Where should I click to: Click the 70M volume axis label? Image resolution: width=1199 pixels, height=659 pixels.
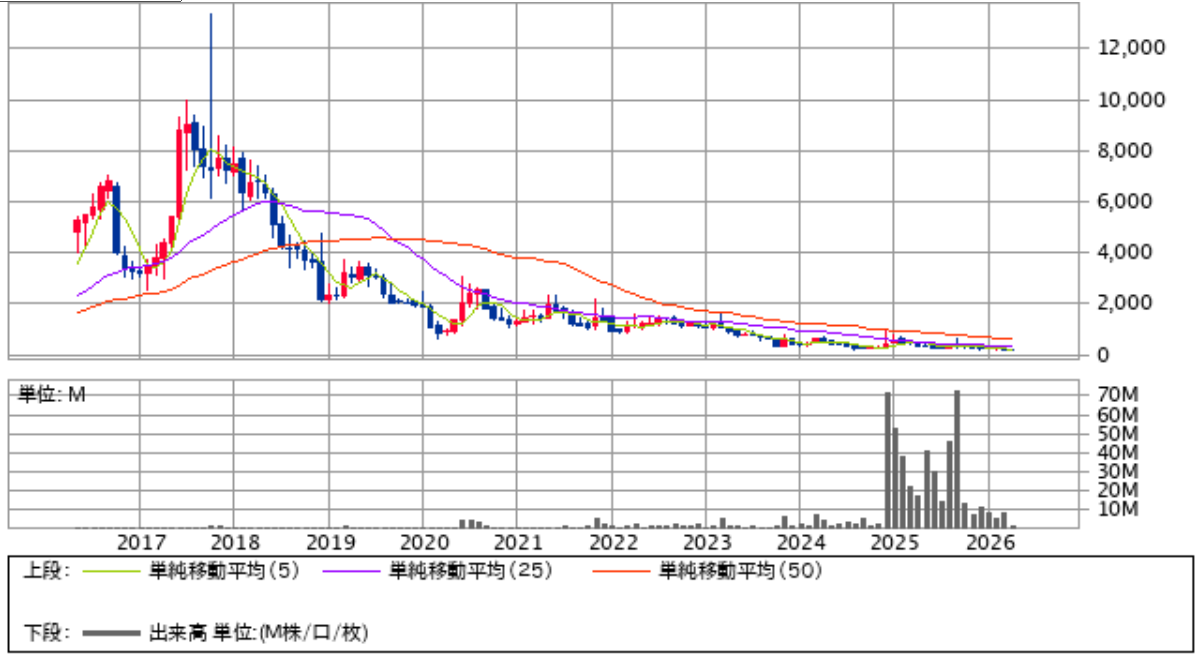pyautogui.click(x=1118, y=396)
